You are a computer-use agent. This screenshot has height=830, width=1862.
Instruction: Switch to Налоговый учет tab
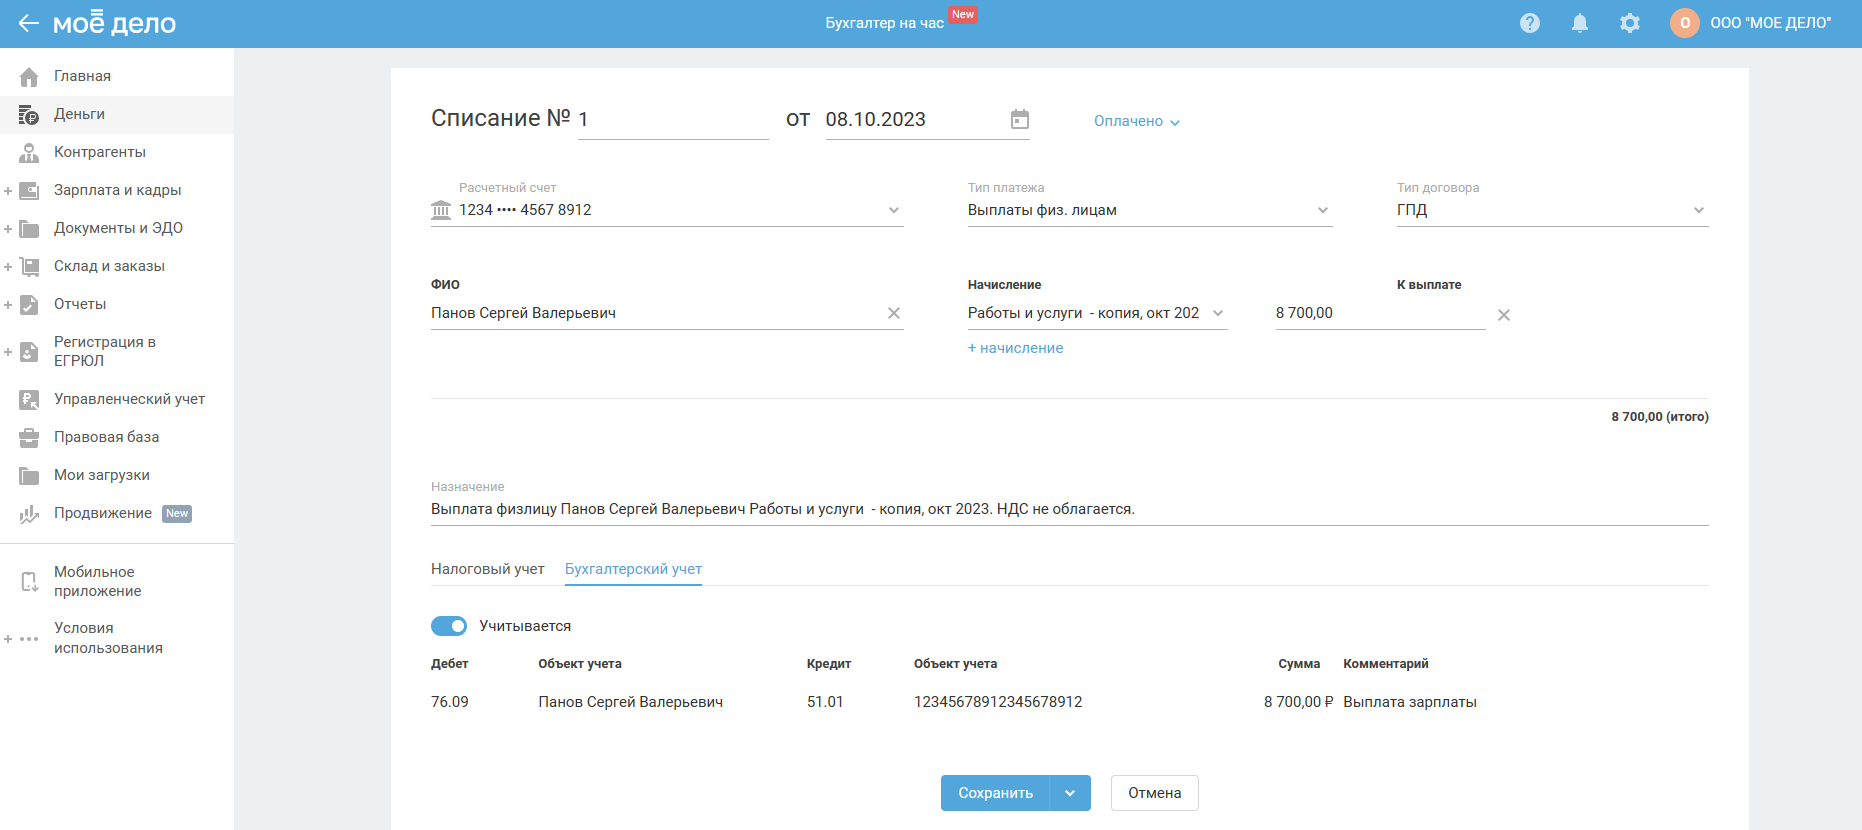coord(487,569)
